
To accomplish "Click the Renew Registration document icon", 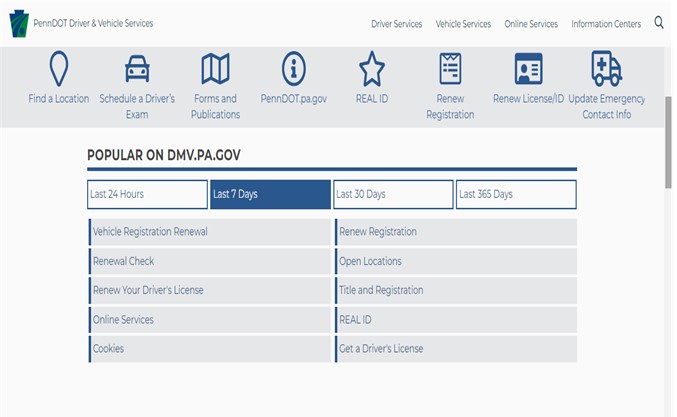I will (450, 69).
